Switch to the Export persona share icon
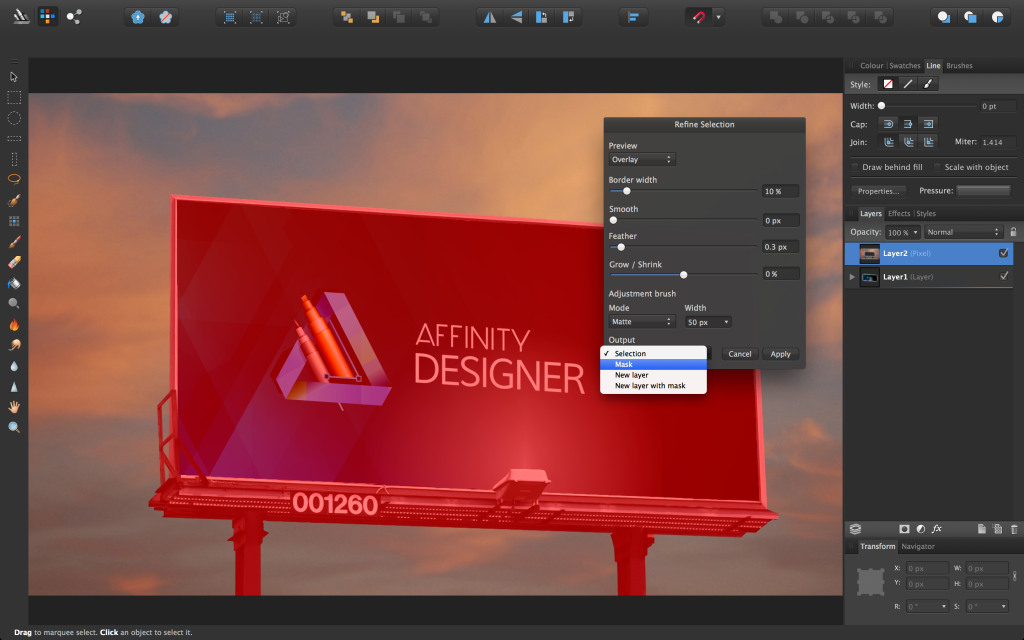1024x640 pixels. [x=74, y=16]
